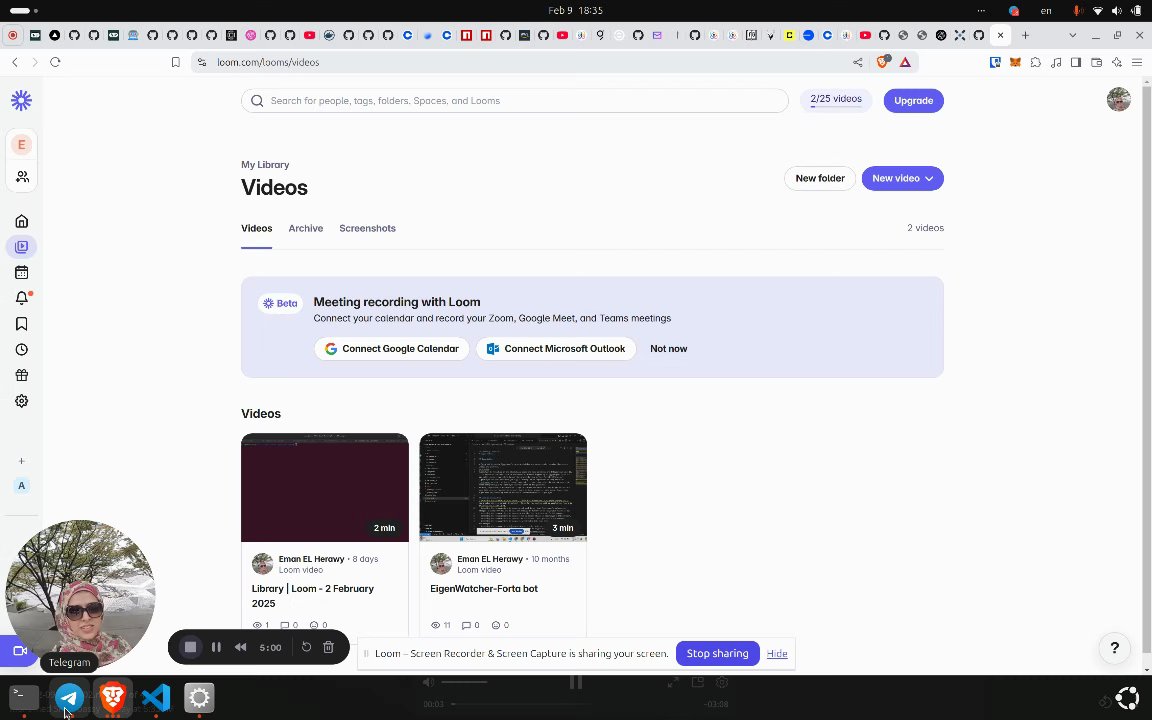
Task: Expand the tab search chevron
Action: 1073,35
